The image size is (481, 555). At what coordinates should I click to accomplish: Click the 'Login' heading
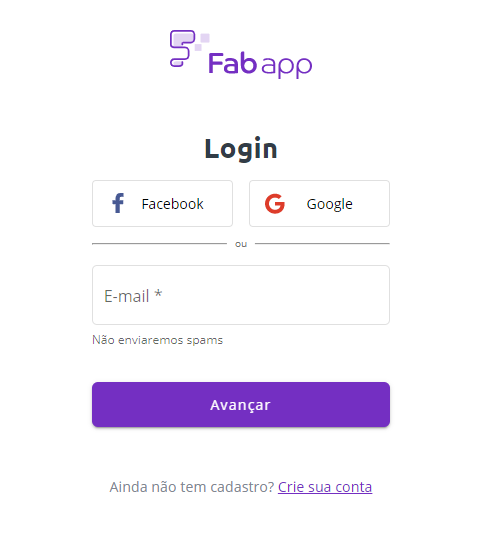(x=241, y=149)
